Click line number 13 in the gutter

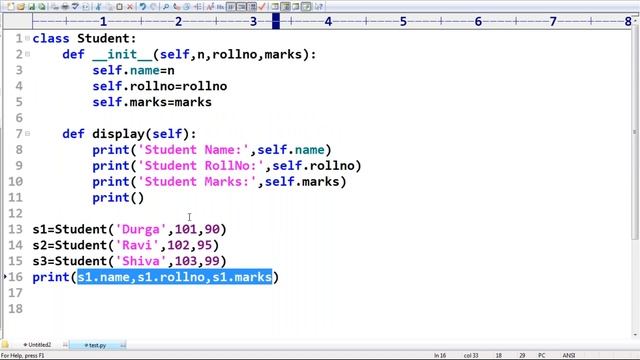(16, 229)
